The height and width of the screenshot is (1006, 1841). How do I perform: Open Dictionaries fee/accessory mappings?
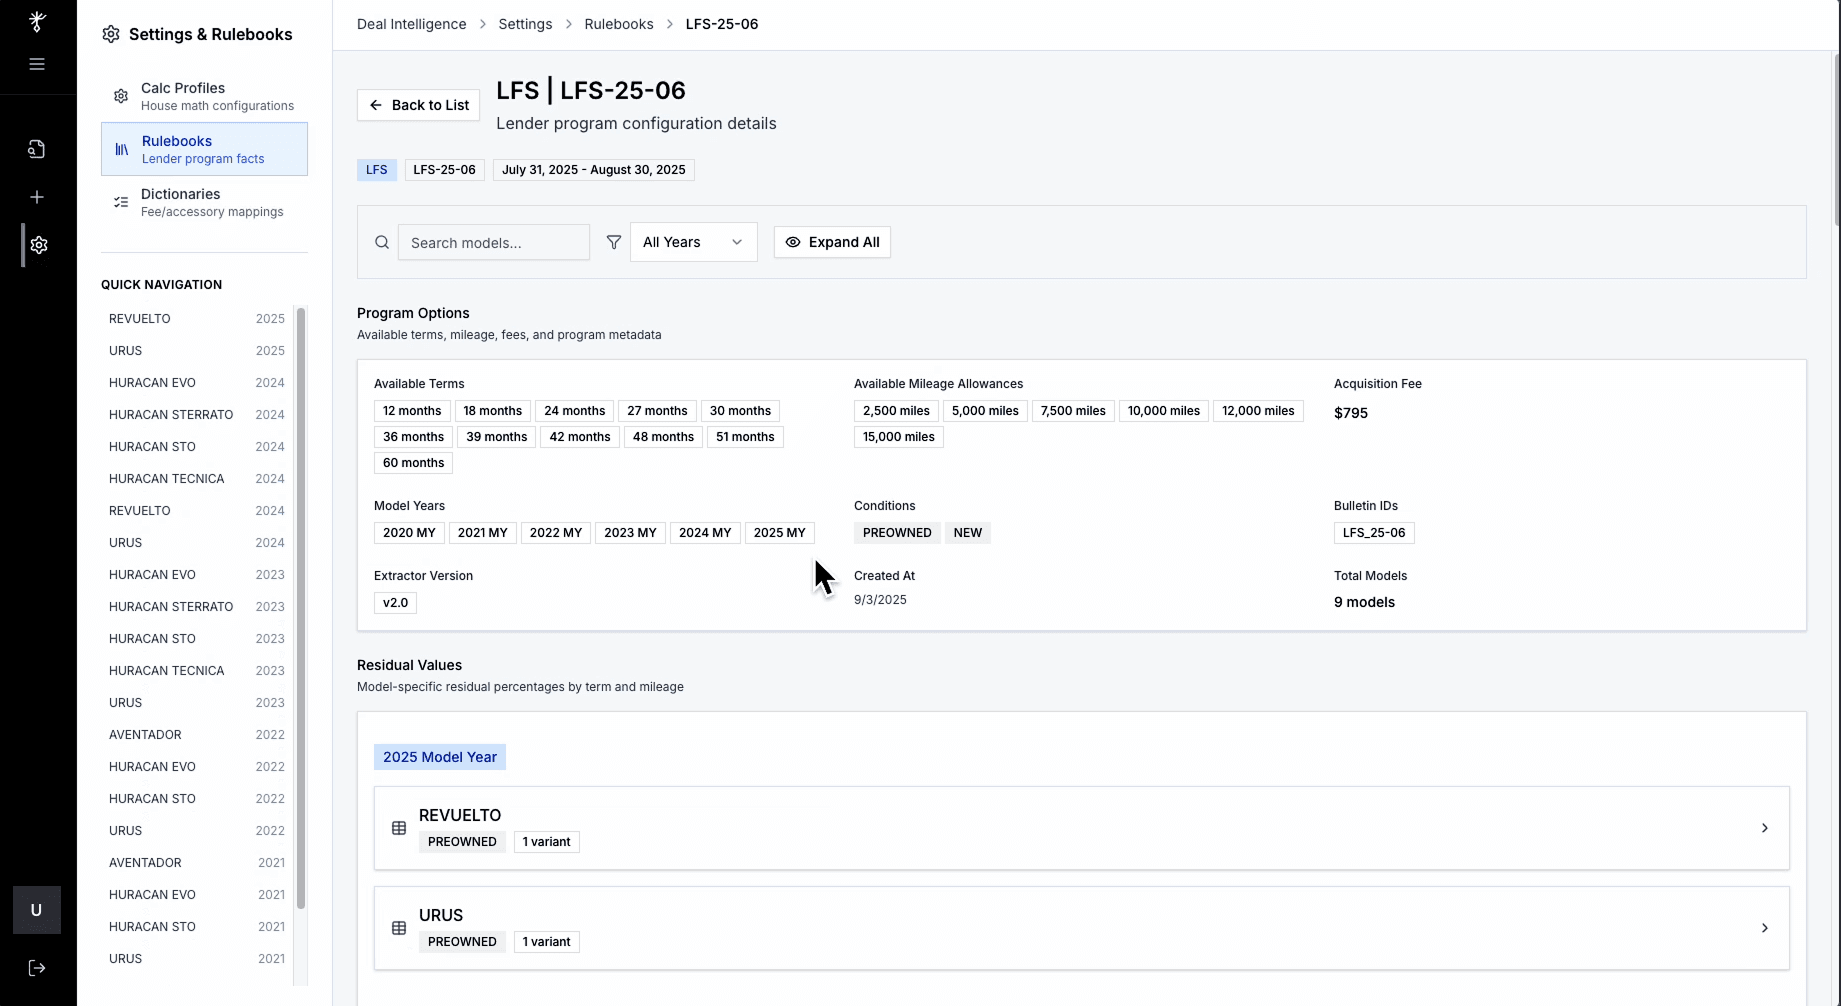pyautogui.click(x=204, y=202)
